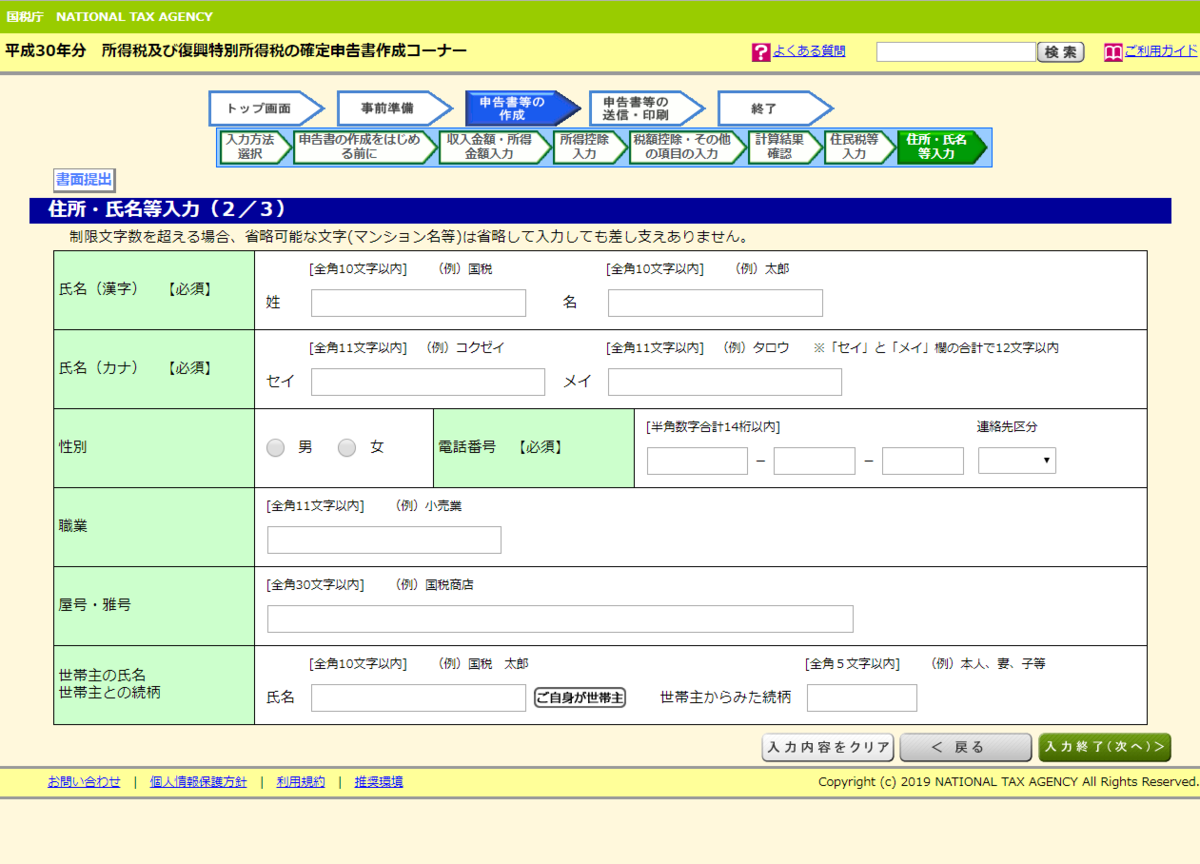This screenshot has height=864, width=1200.
Task: Click the 入力終了(次へ)> button
Action: click(x=1105, y=748)
